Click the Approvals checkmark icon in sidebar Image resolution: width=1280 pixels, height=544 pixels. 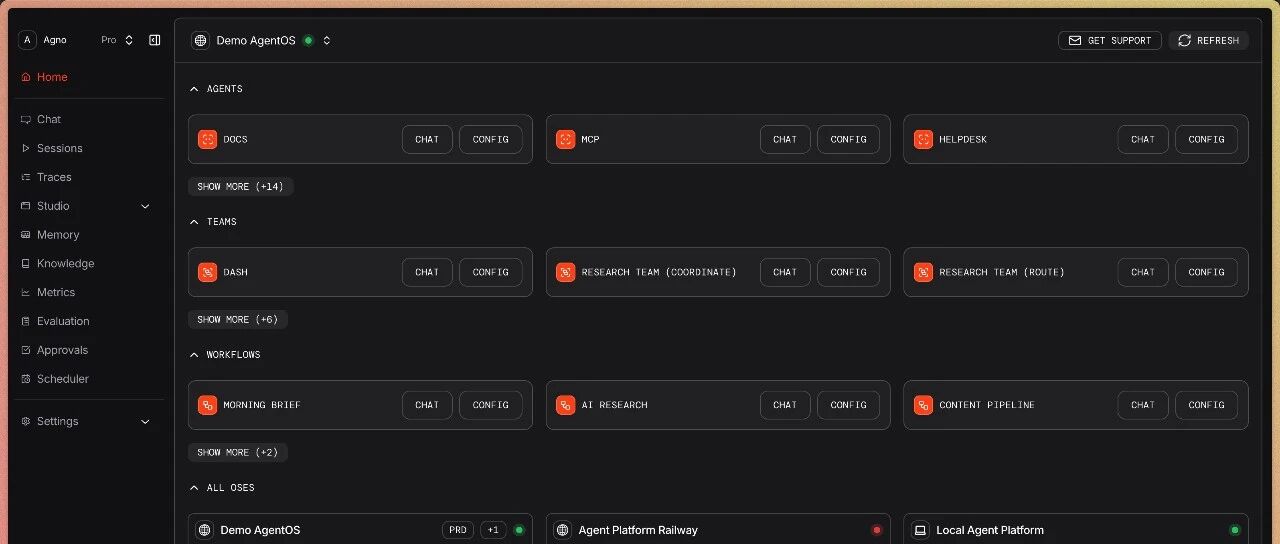26,350
